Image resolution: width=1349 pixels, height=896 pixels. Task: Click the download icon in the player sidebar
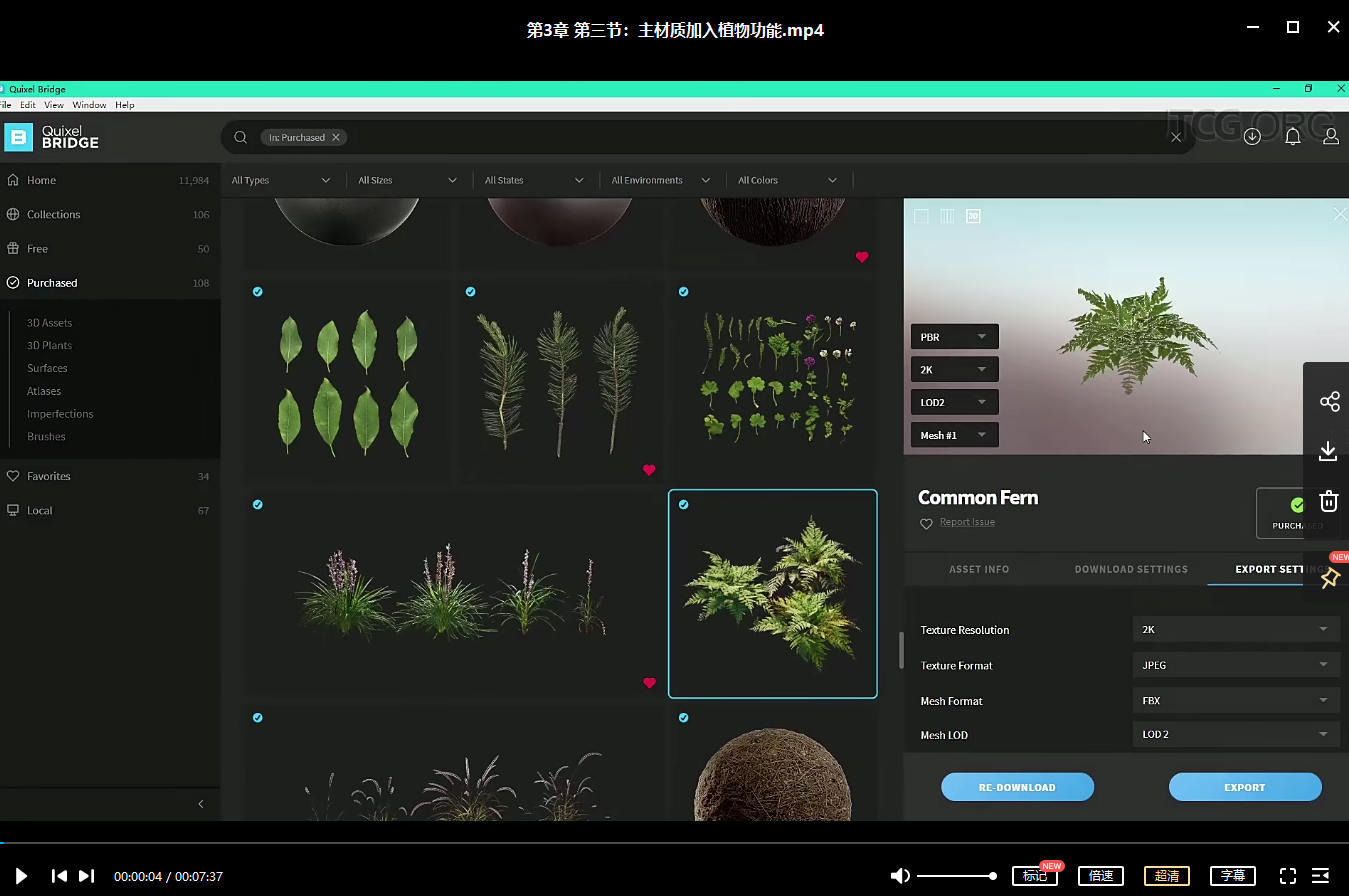(x=1328, y=451)
